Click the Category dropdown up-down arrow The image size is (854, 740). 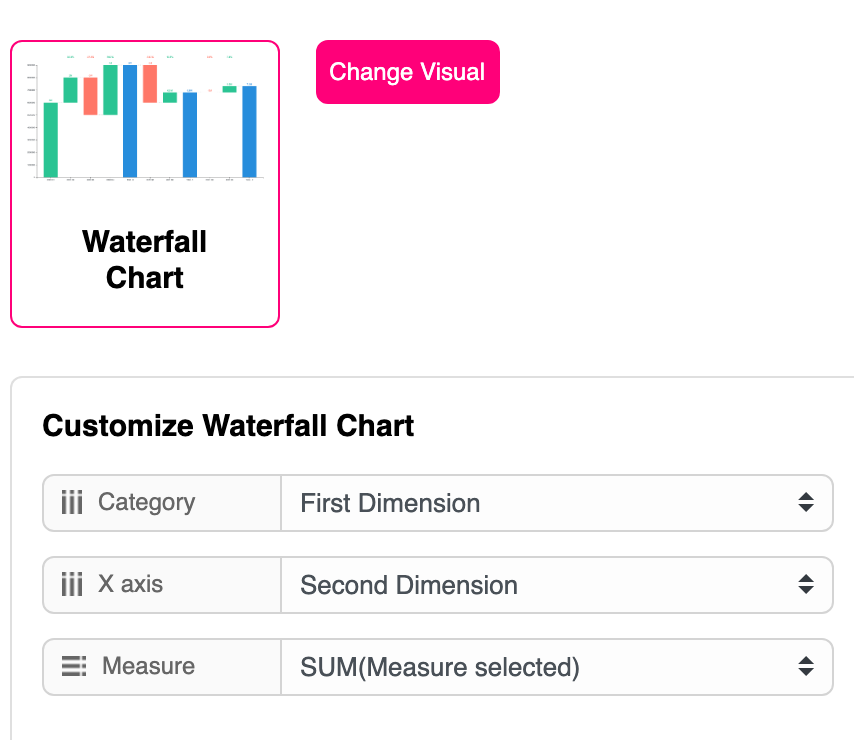[x=806, y=503]
